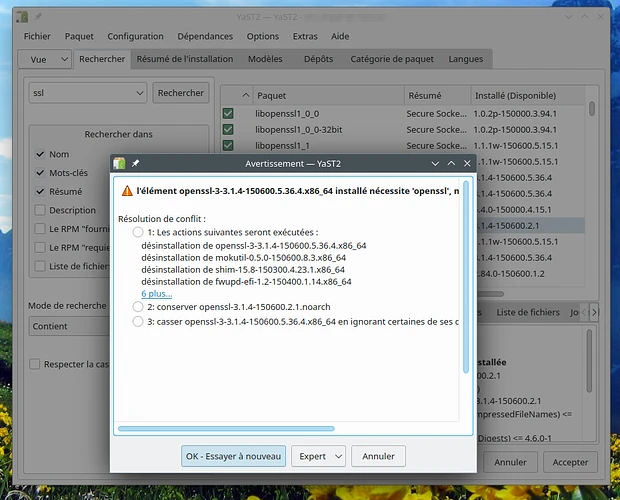Click the dialog's horizontal scrollbar
The width and height of the screenshot is (620, 500).
(226, 428)
